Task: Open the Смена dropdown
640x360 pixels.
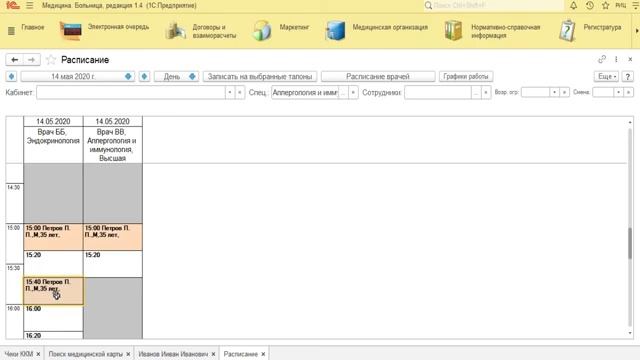Action: [618, 93]
